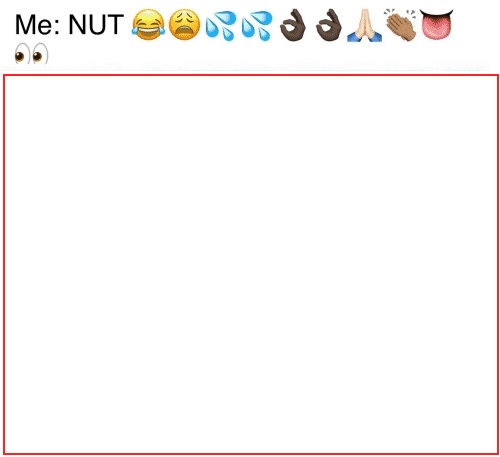Click the word "Me:"
Screen dimensions: 500x457
[x=38, y=24]
